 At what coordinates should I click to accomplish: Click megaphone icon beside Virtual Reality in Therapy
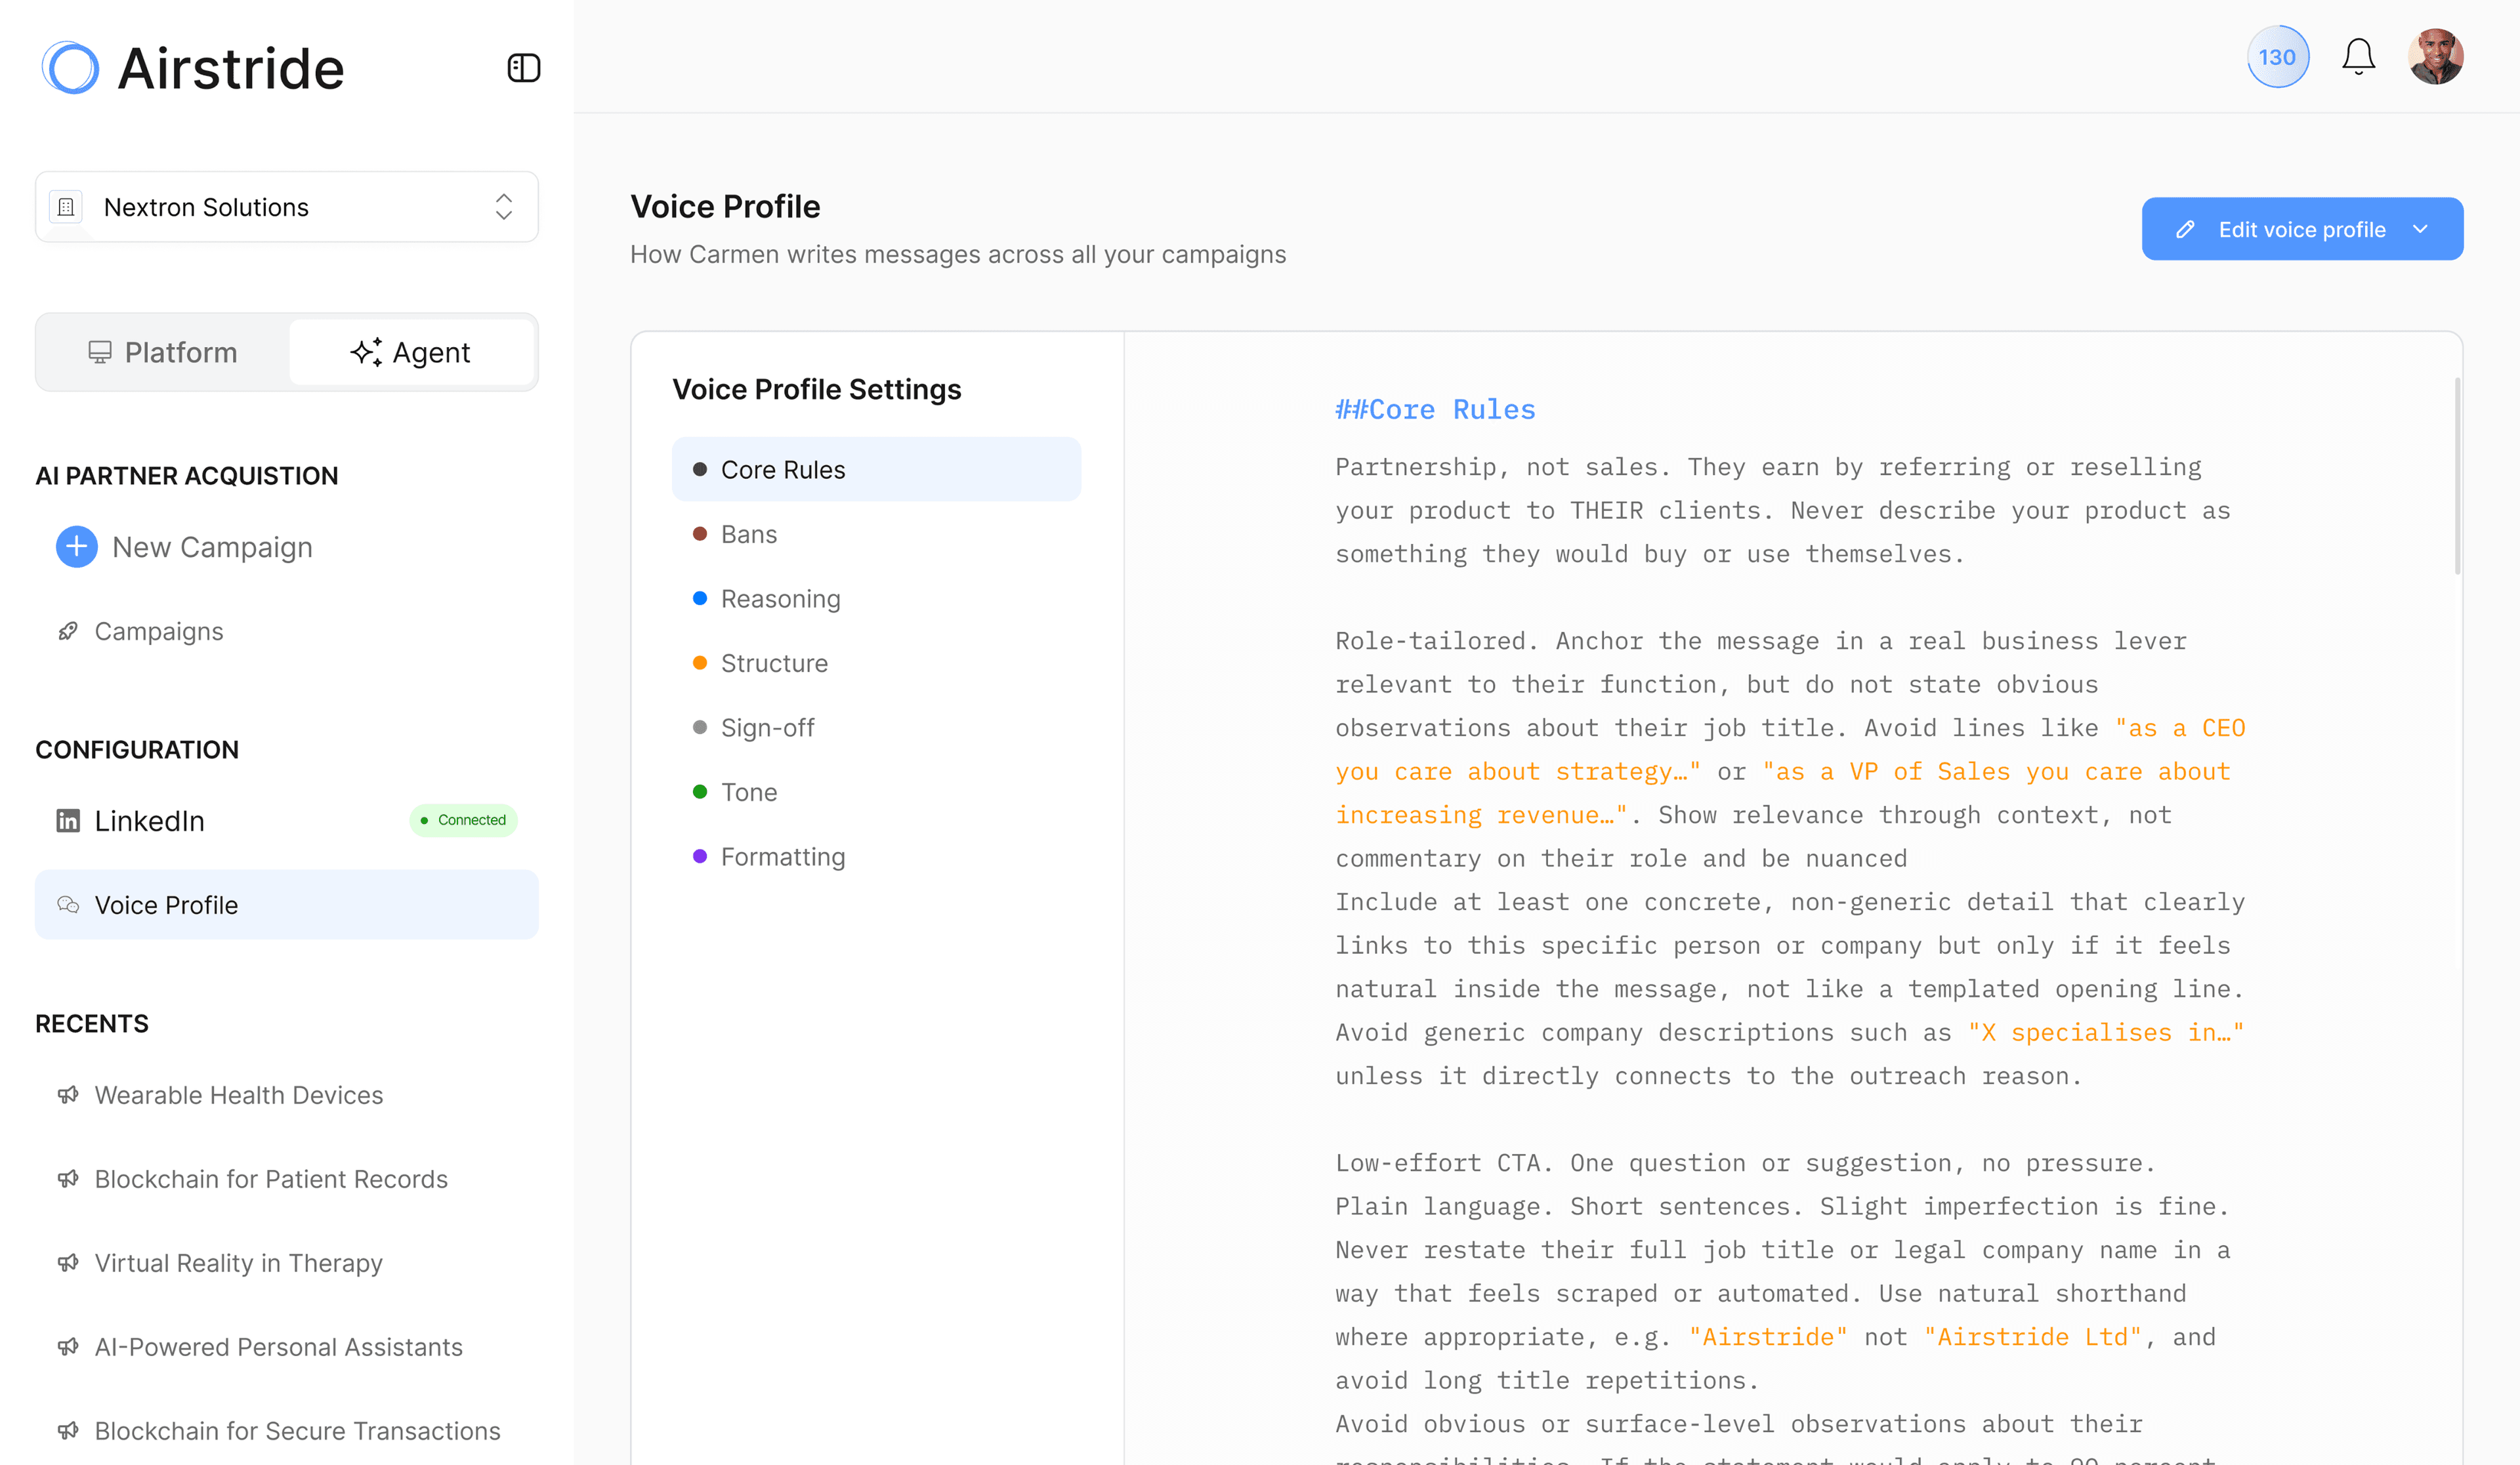tap(68, 1263)
